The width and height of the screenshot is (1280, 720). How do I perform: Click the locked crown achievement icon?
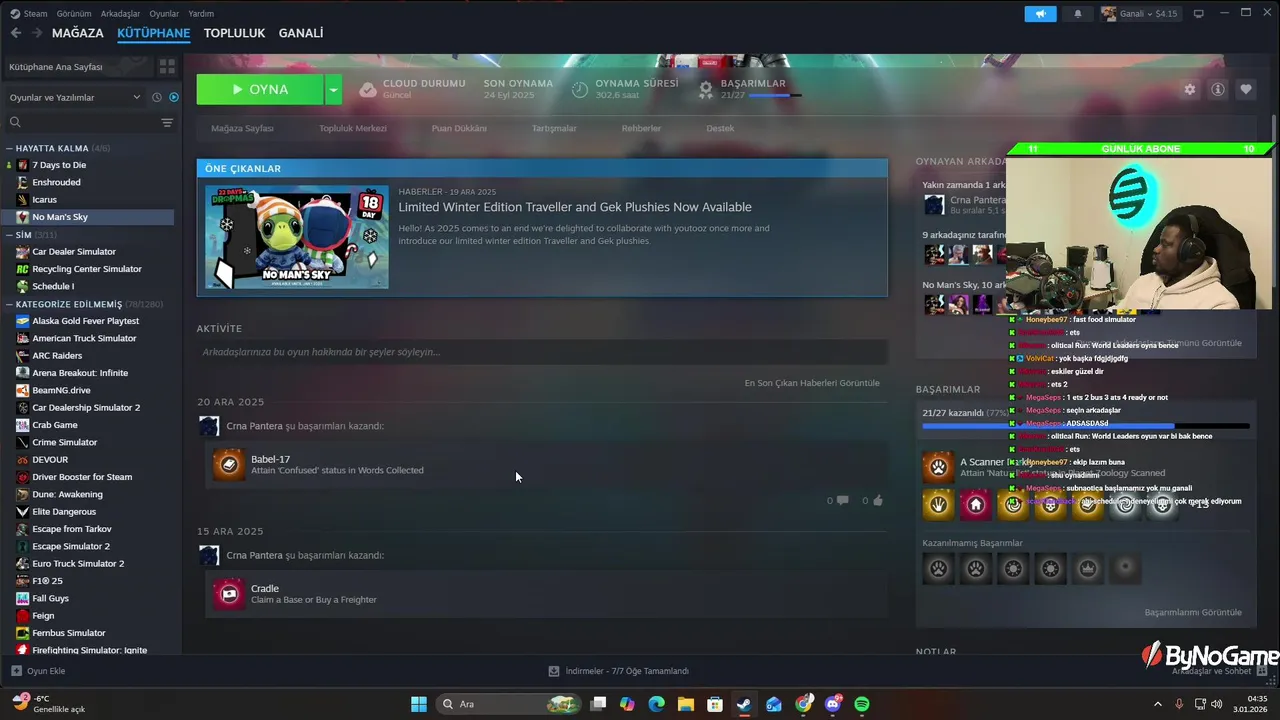point(1088,569)
